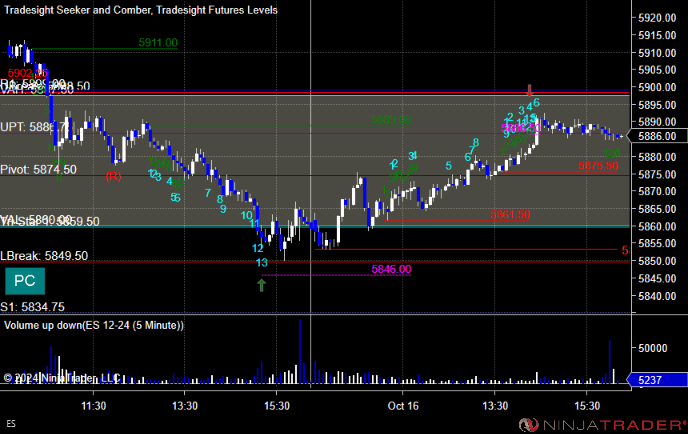The image size is (688, 434).
Task: Click the 5920.00 price axis label
Action: click(657, 18)
